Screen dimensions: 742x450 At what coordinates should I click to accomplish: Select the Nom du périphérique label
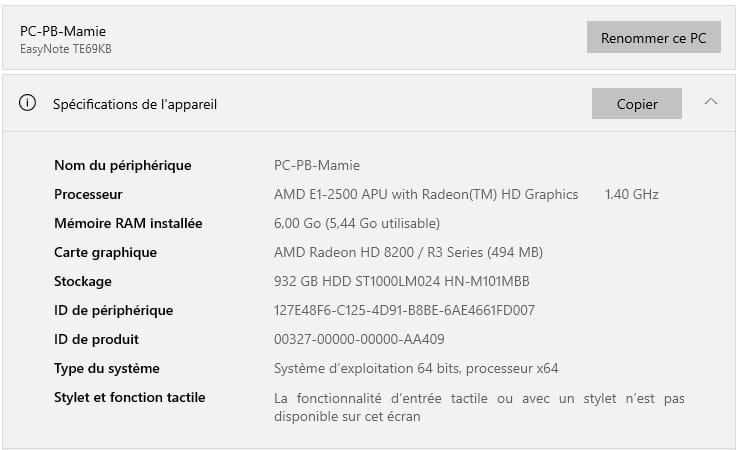click(x=122, y=165)
